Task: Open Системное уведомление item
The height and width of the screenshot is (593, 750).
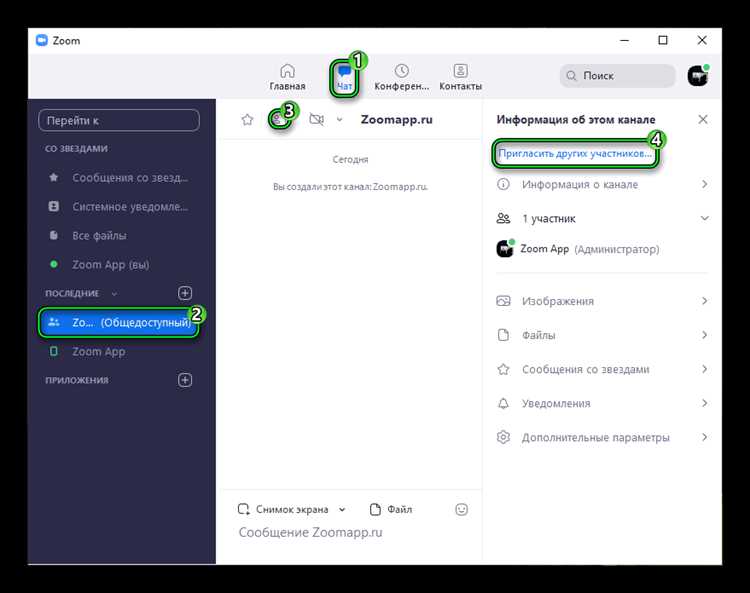Action: click(x=119, y=207)
